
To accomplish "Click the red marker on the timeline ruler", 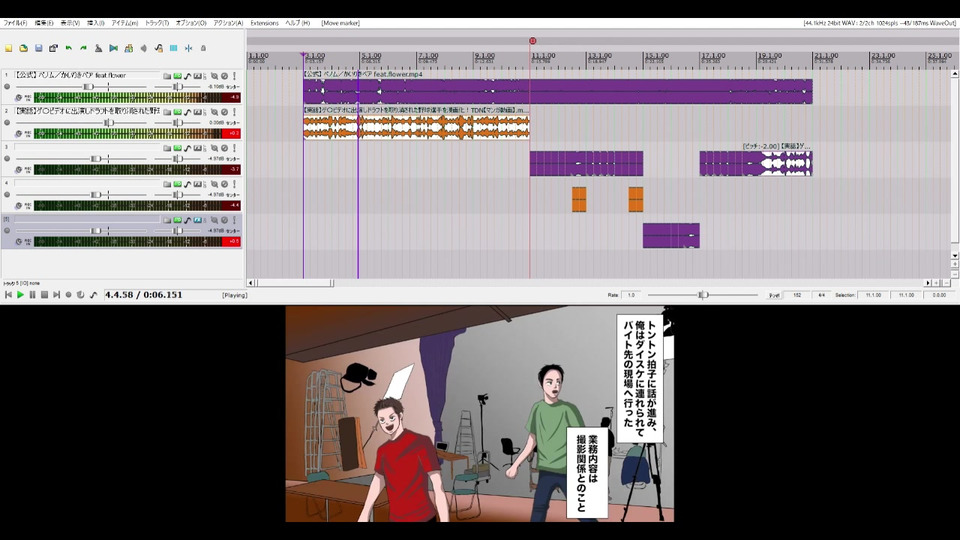I will (533, 41).
